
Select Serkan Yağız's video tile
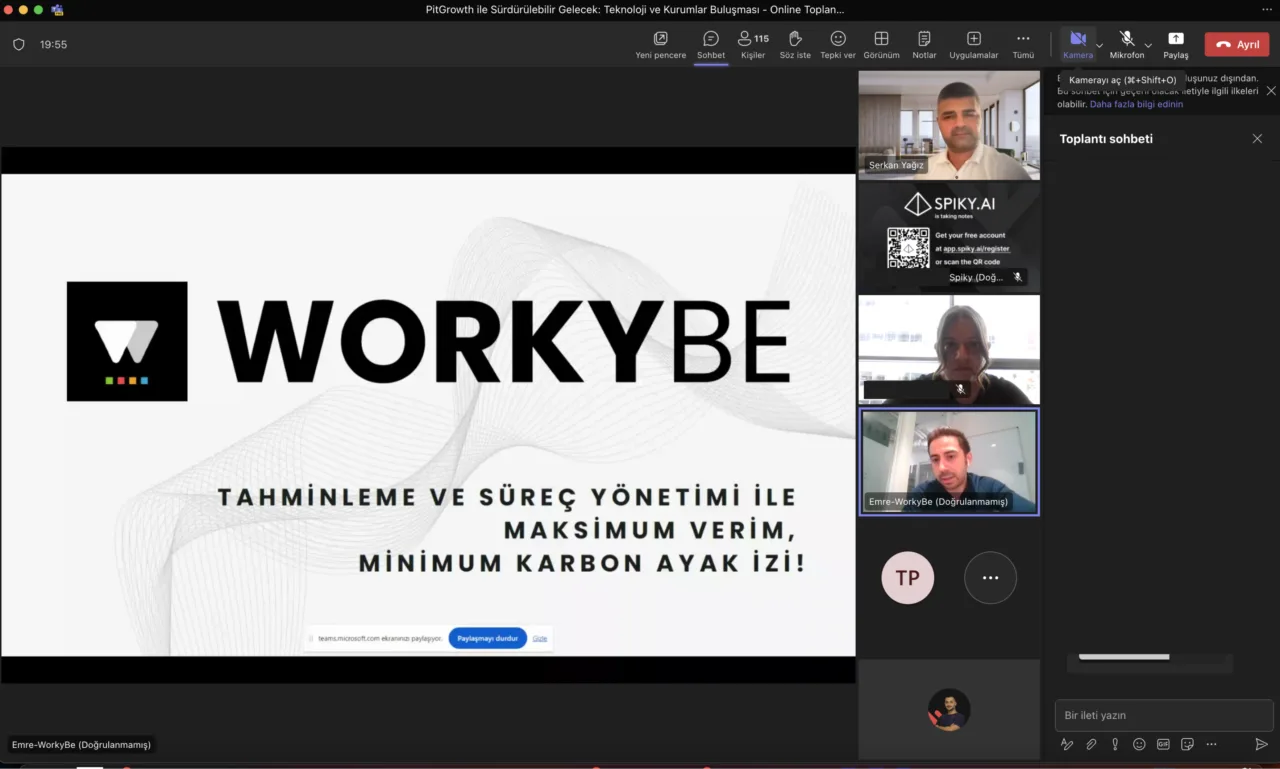click(x=949, y=125)
